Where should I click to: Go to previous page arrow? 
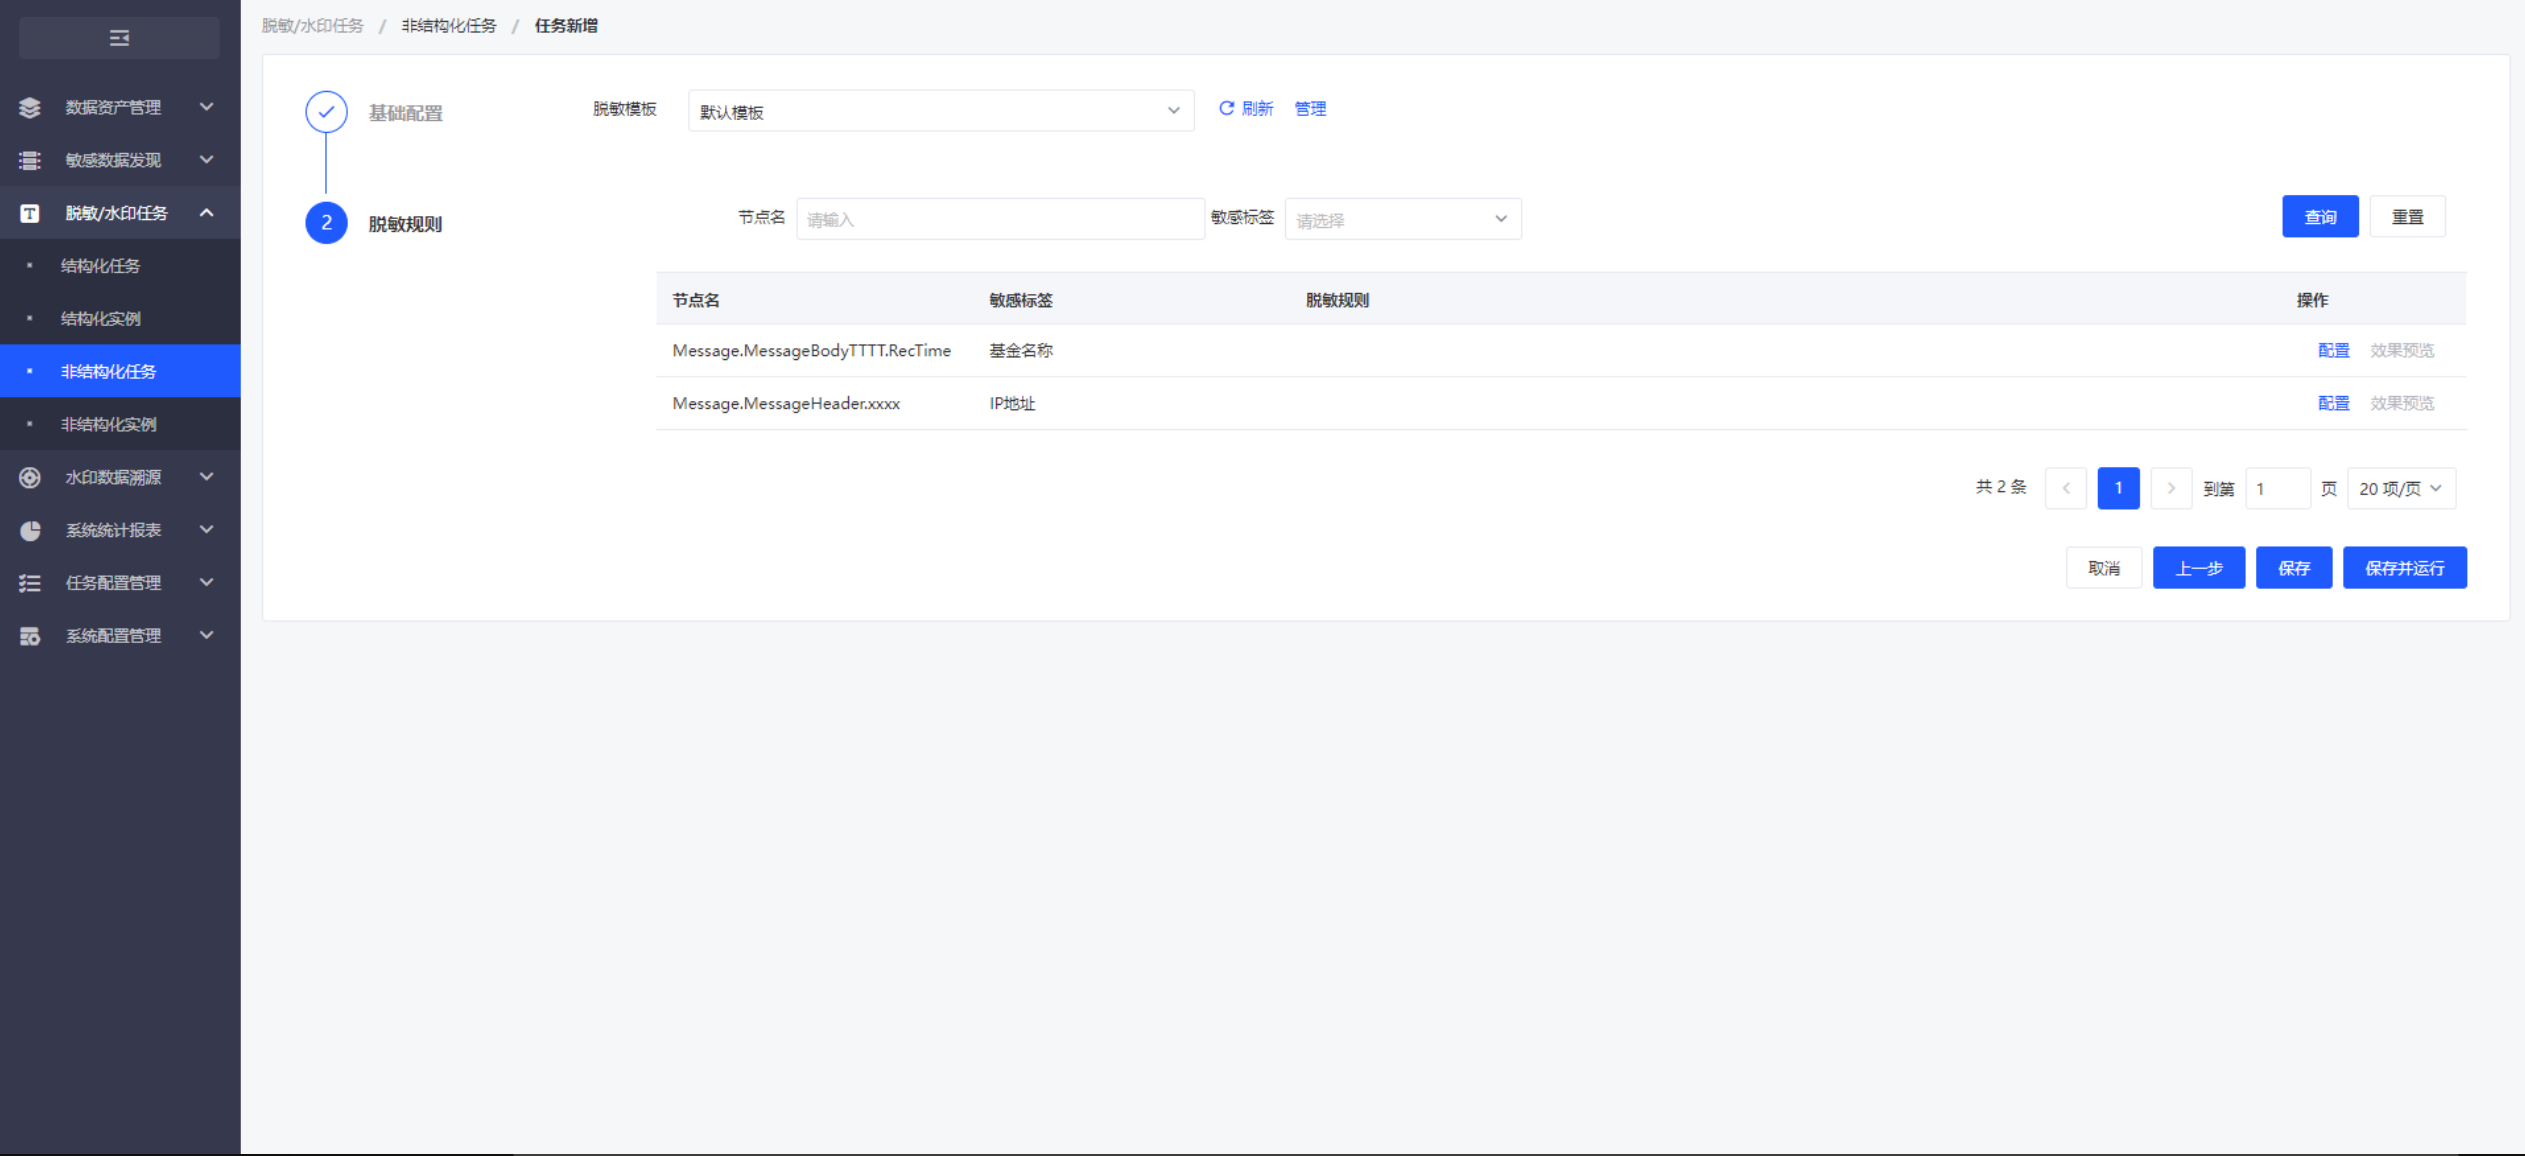pos(2066,488)
